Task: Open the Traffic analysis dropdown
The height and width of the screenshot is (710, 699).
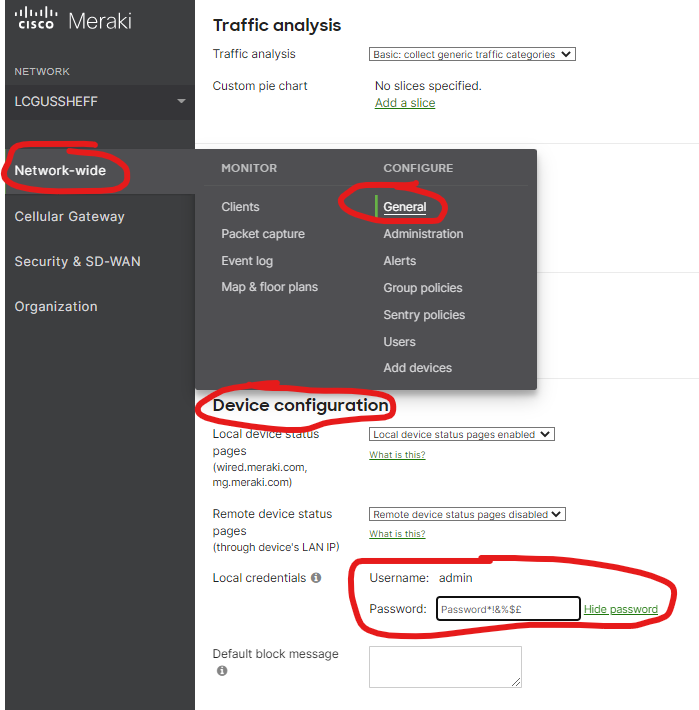Action: pyautogui.click(x=472, y=55)
